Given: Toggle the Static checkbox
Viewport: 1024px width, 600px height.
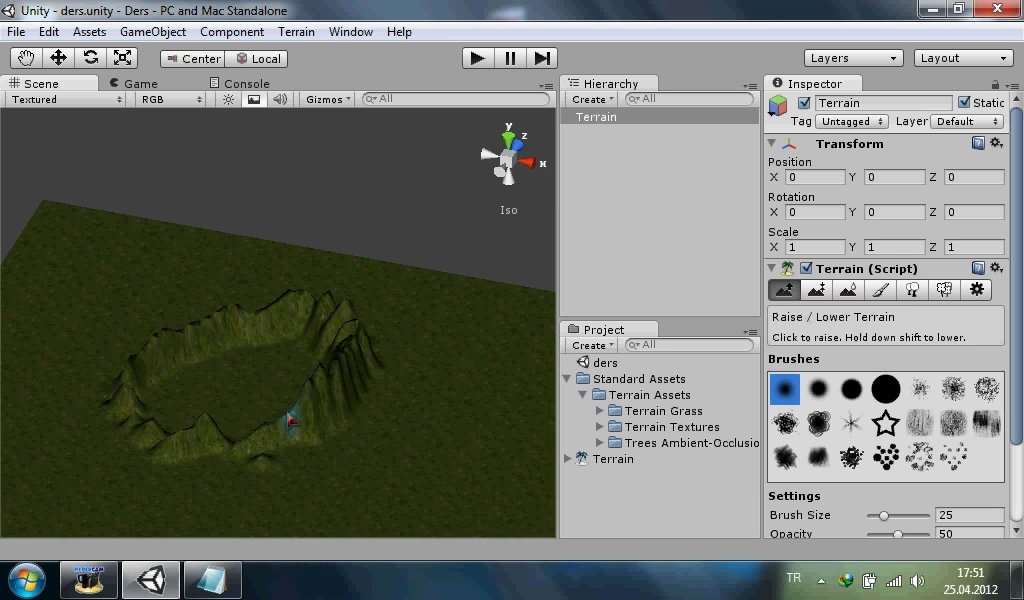Looking at the screenshot, I should [x=964, y=103].
